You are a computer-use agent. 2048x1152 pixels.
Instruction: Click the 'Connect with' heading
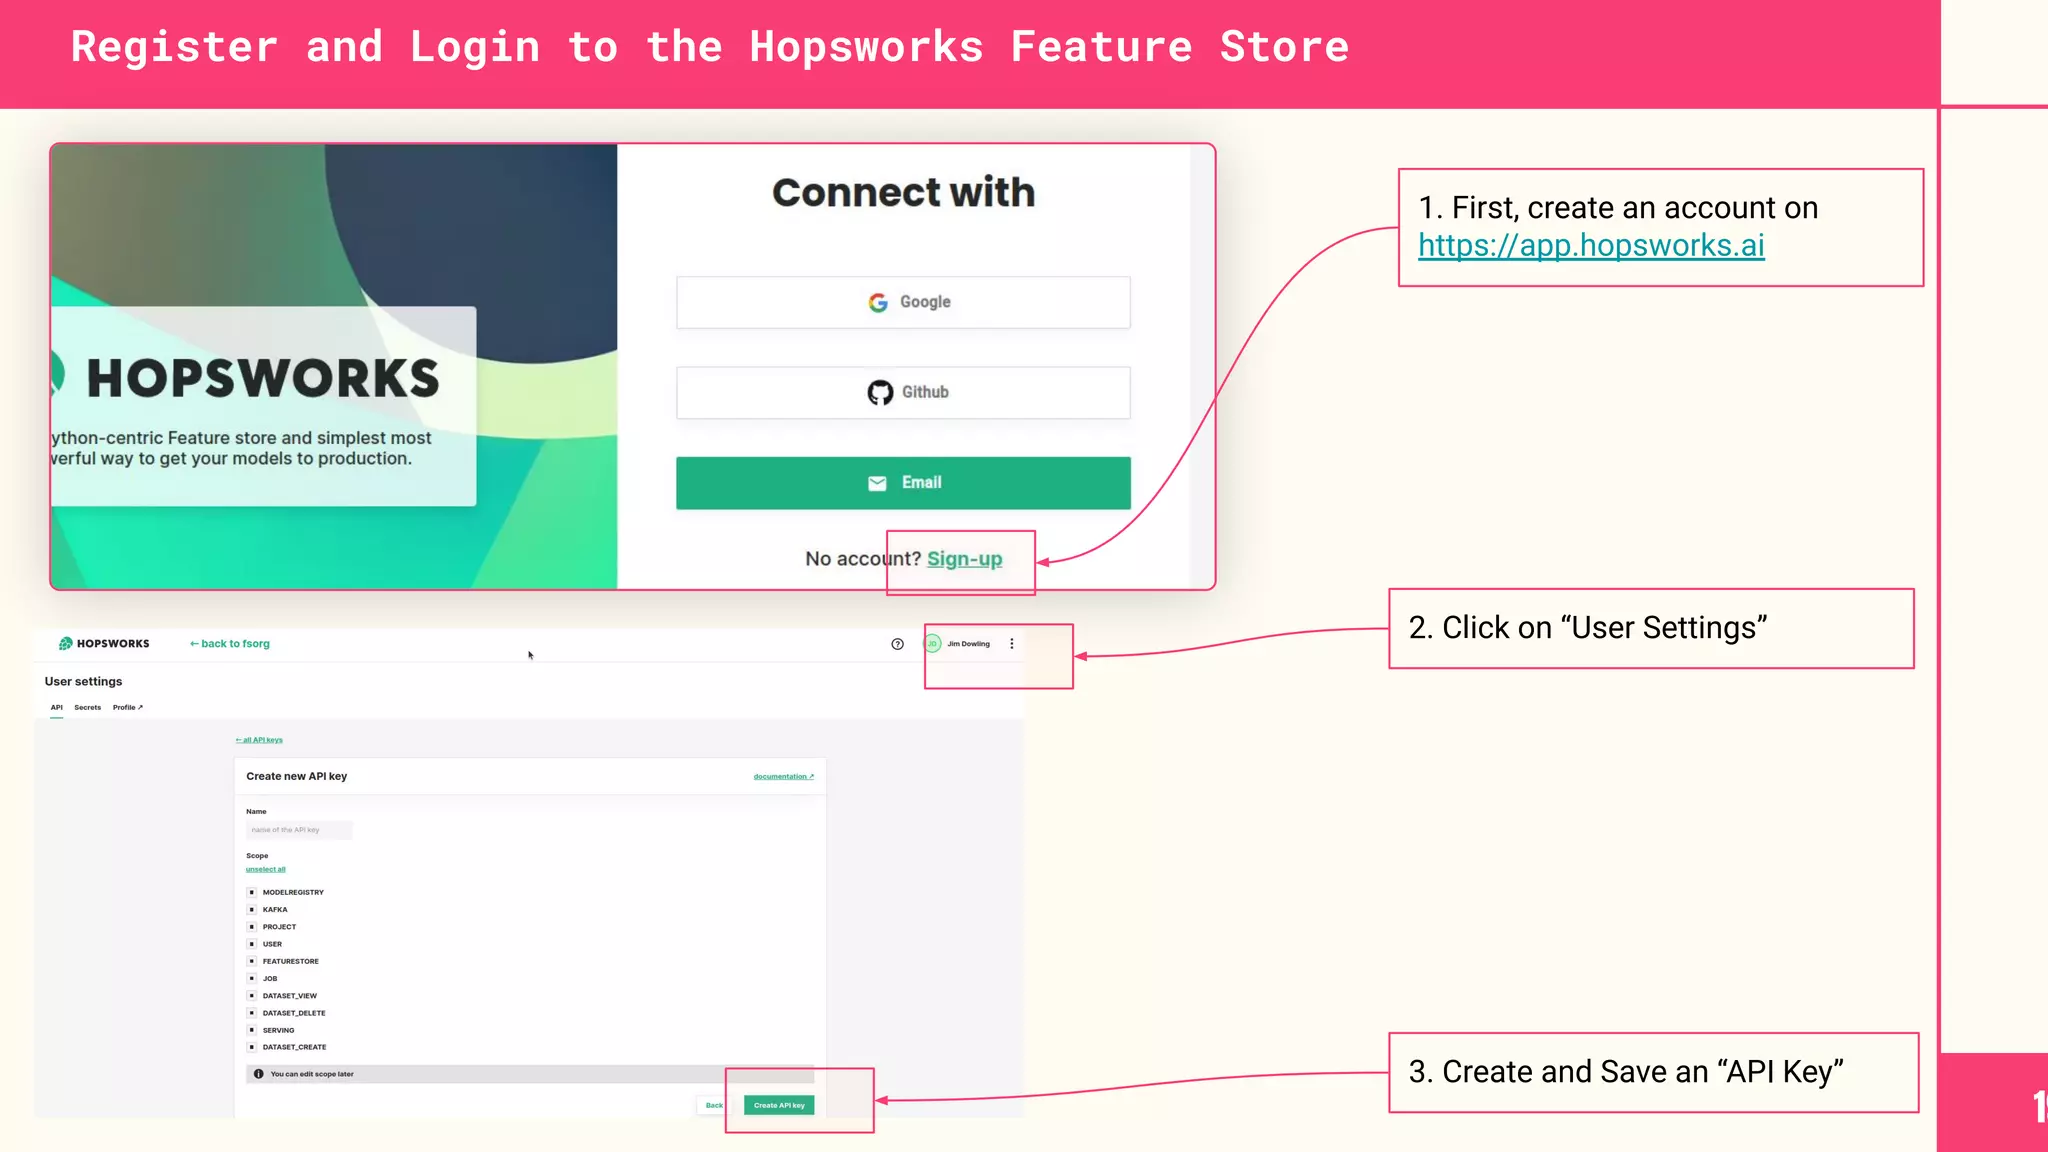[x=903, y=192]
